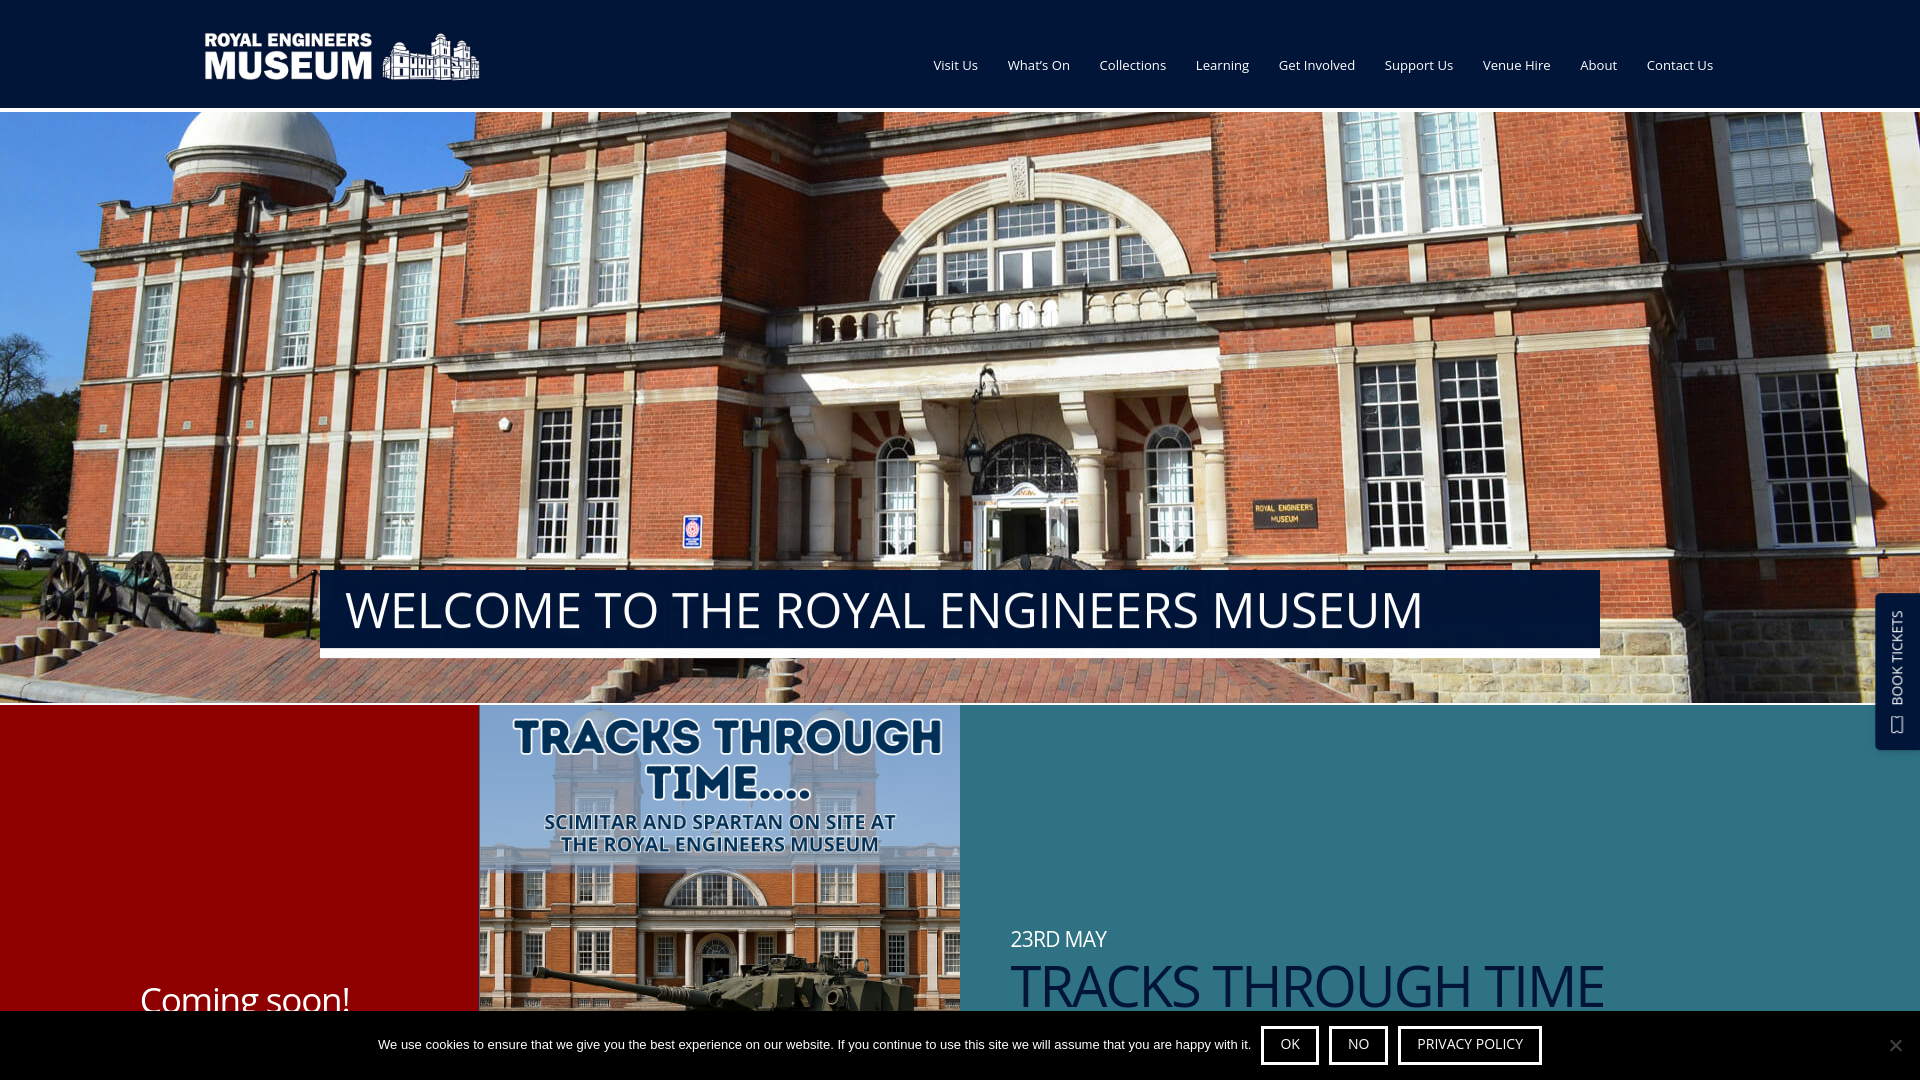Select Support Us in the navigation
This screenshot has width=1920, height=1080.
[1418, 65]
